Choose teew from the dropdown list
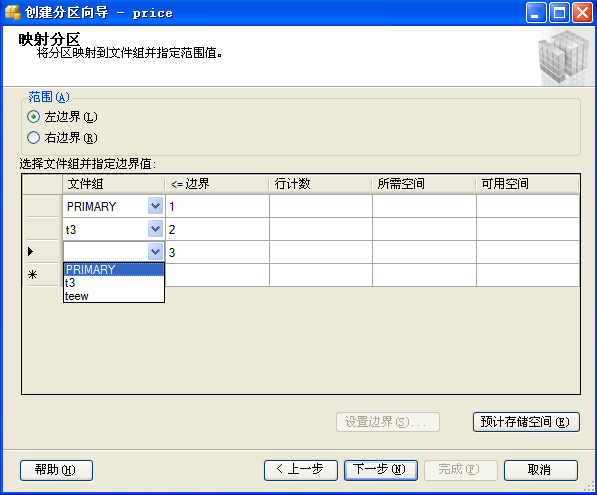This screenshot has height=495, width=597. click(x=114, y=296)
